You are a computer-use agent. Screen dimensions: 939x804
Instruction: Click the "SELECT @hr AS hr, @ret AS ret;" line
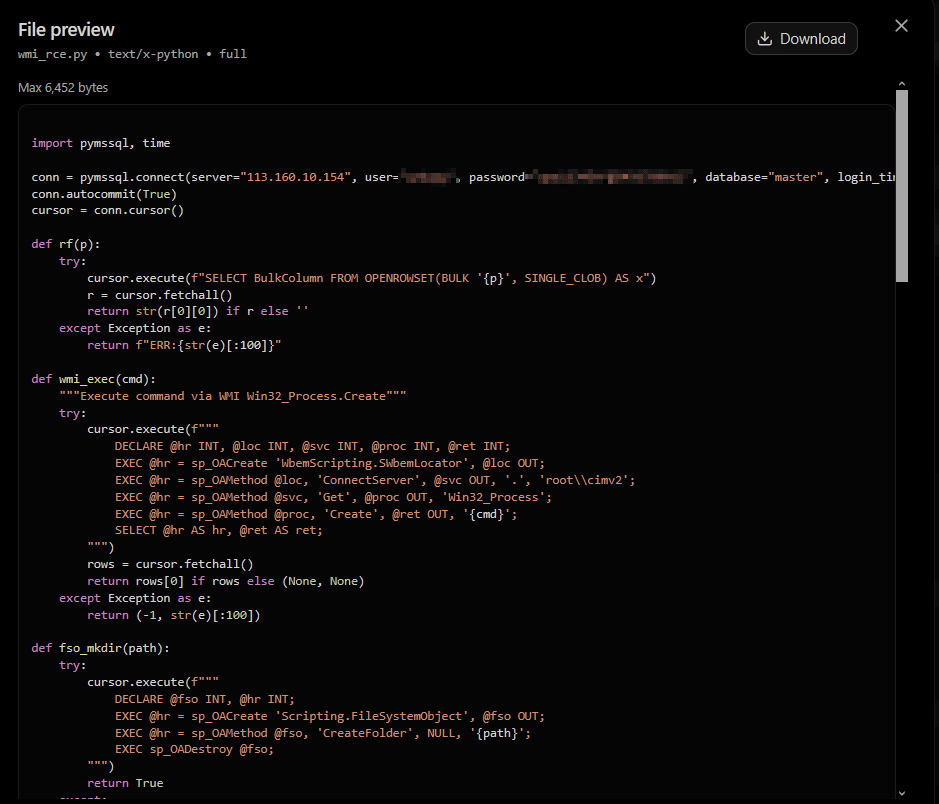point(219,530)
